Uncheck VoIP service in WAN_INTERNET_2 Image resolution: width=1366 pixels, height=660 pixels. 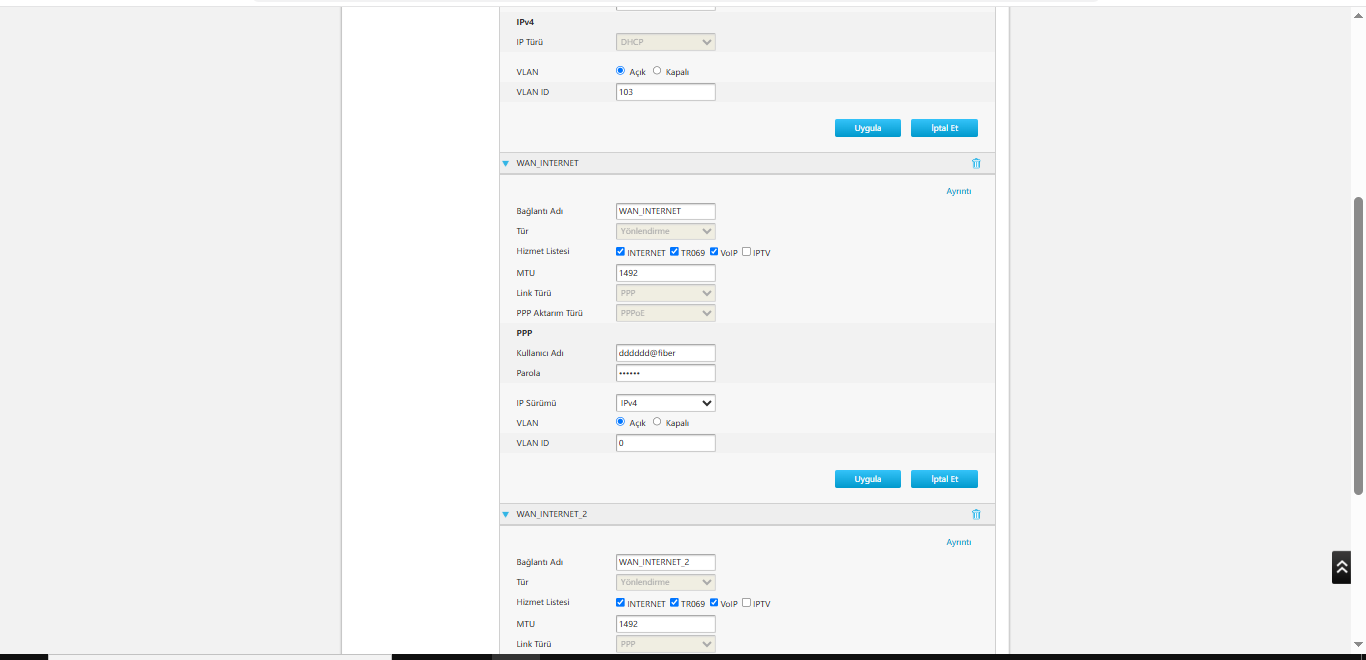(714, 603)
